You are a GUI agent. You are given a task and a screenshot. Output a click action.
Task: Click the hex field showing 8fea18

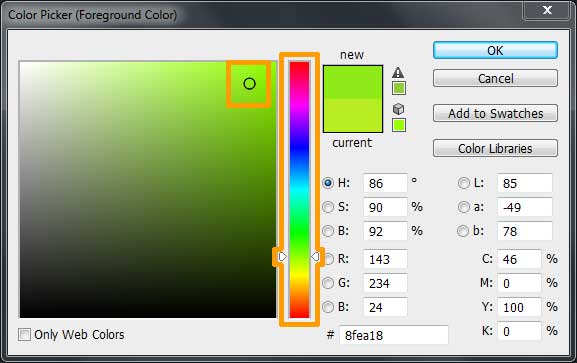(x=394, y=335)
